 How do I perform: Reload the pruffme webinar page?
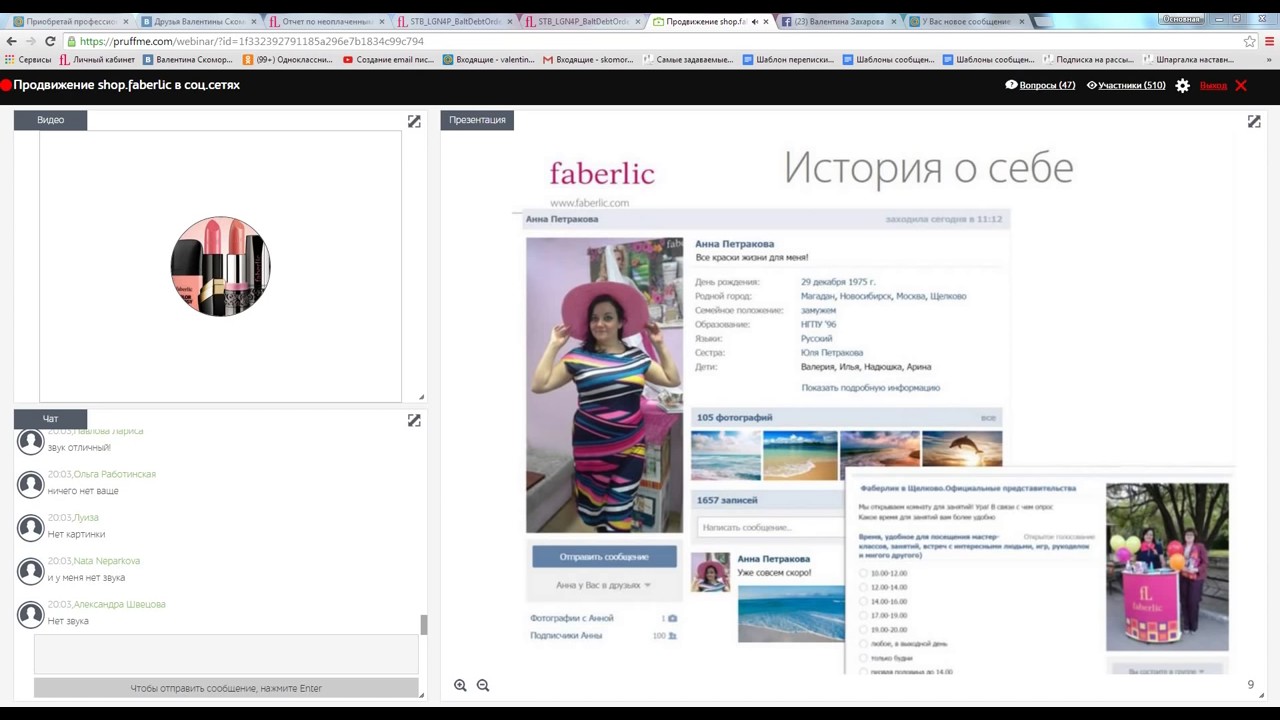coord(50,41)
